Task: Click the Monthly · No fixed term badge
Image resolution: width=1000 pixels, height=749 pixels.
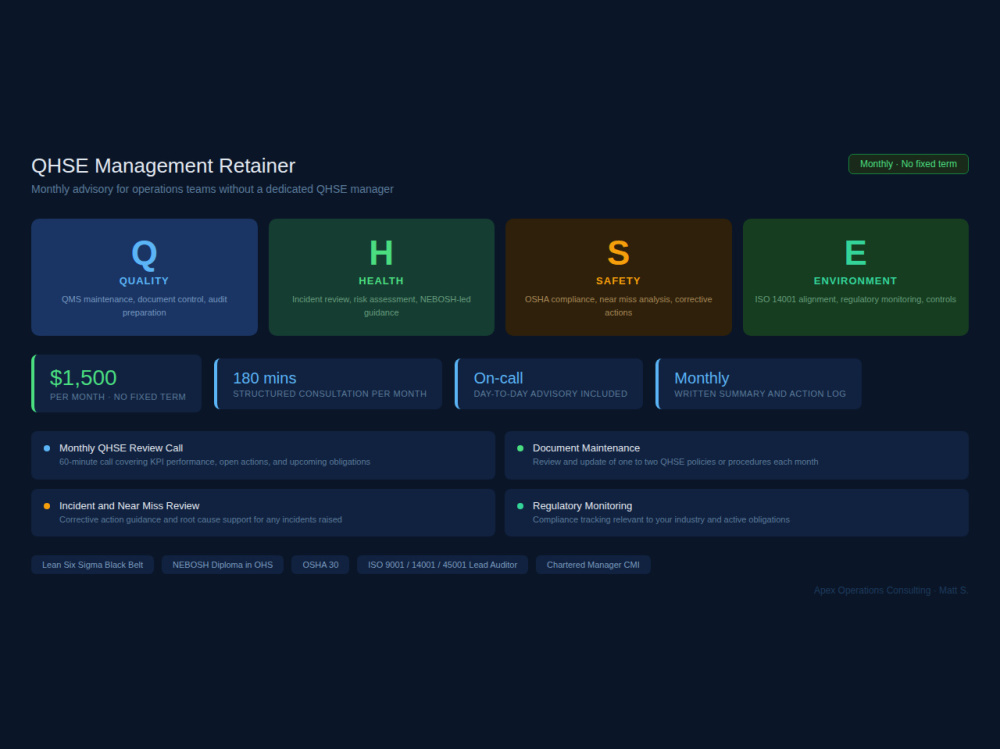Action: pyautogui.click(x=908, y=164)
